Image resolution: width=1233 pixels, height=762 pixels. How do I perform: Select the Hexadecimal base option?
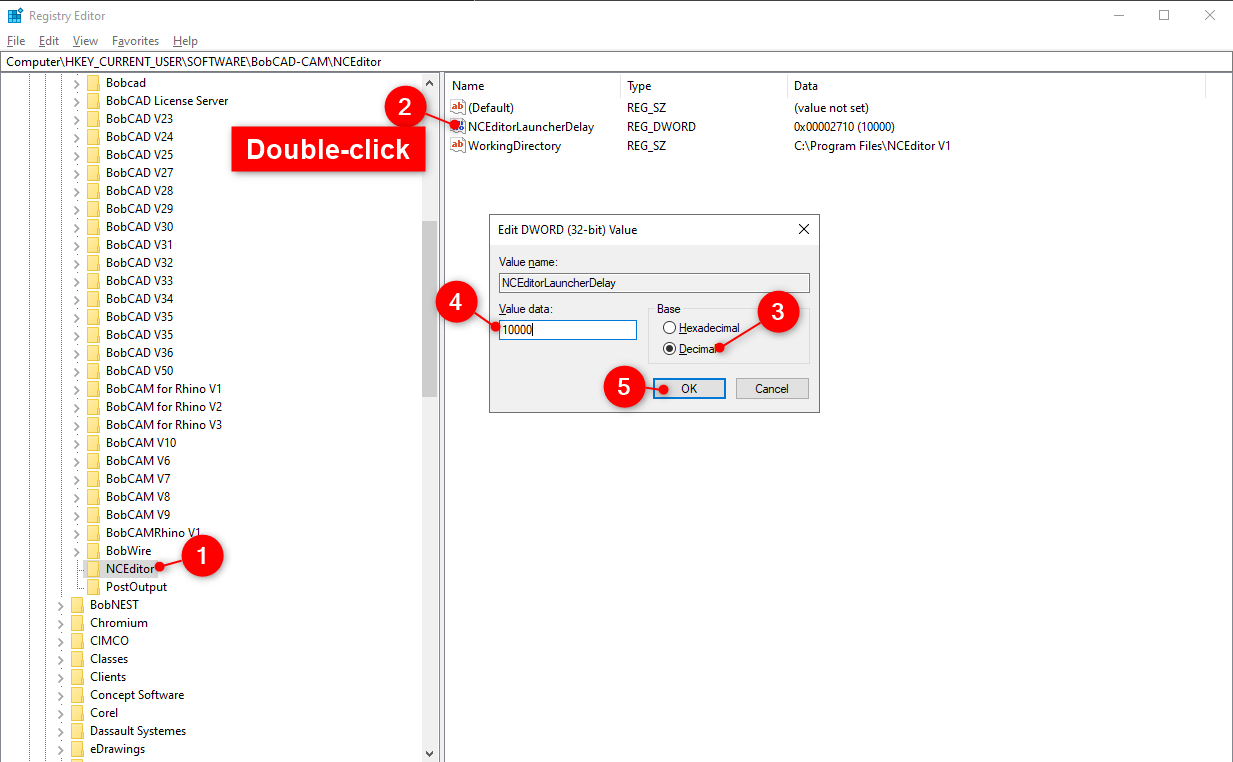(x=669, y=328)
